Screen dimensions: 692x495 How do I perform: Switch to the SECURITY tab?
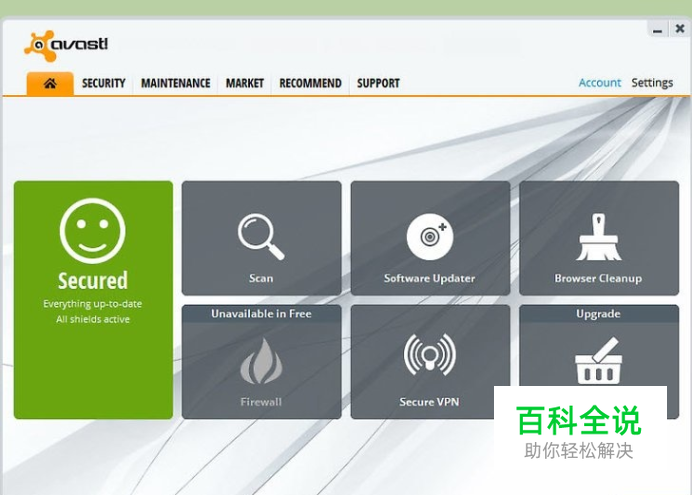pyautogui.click(x=104, y=83)
